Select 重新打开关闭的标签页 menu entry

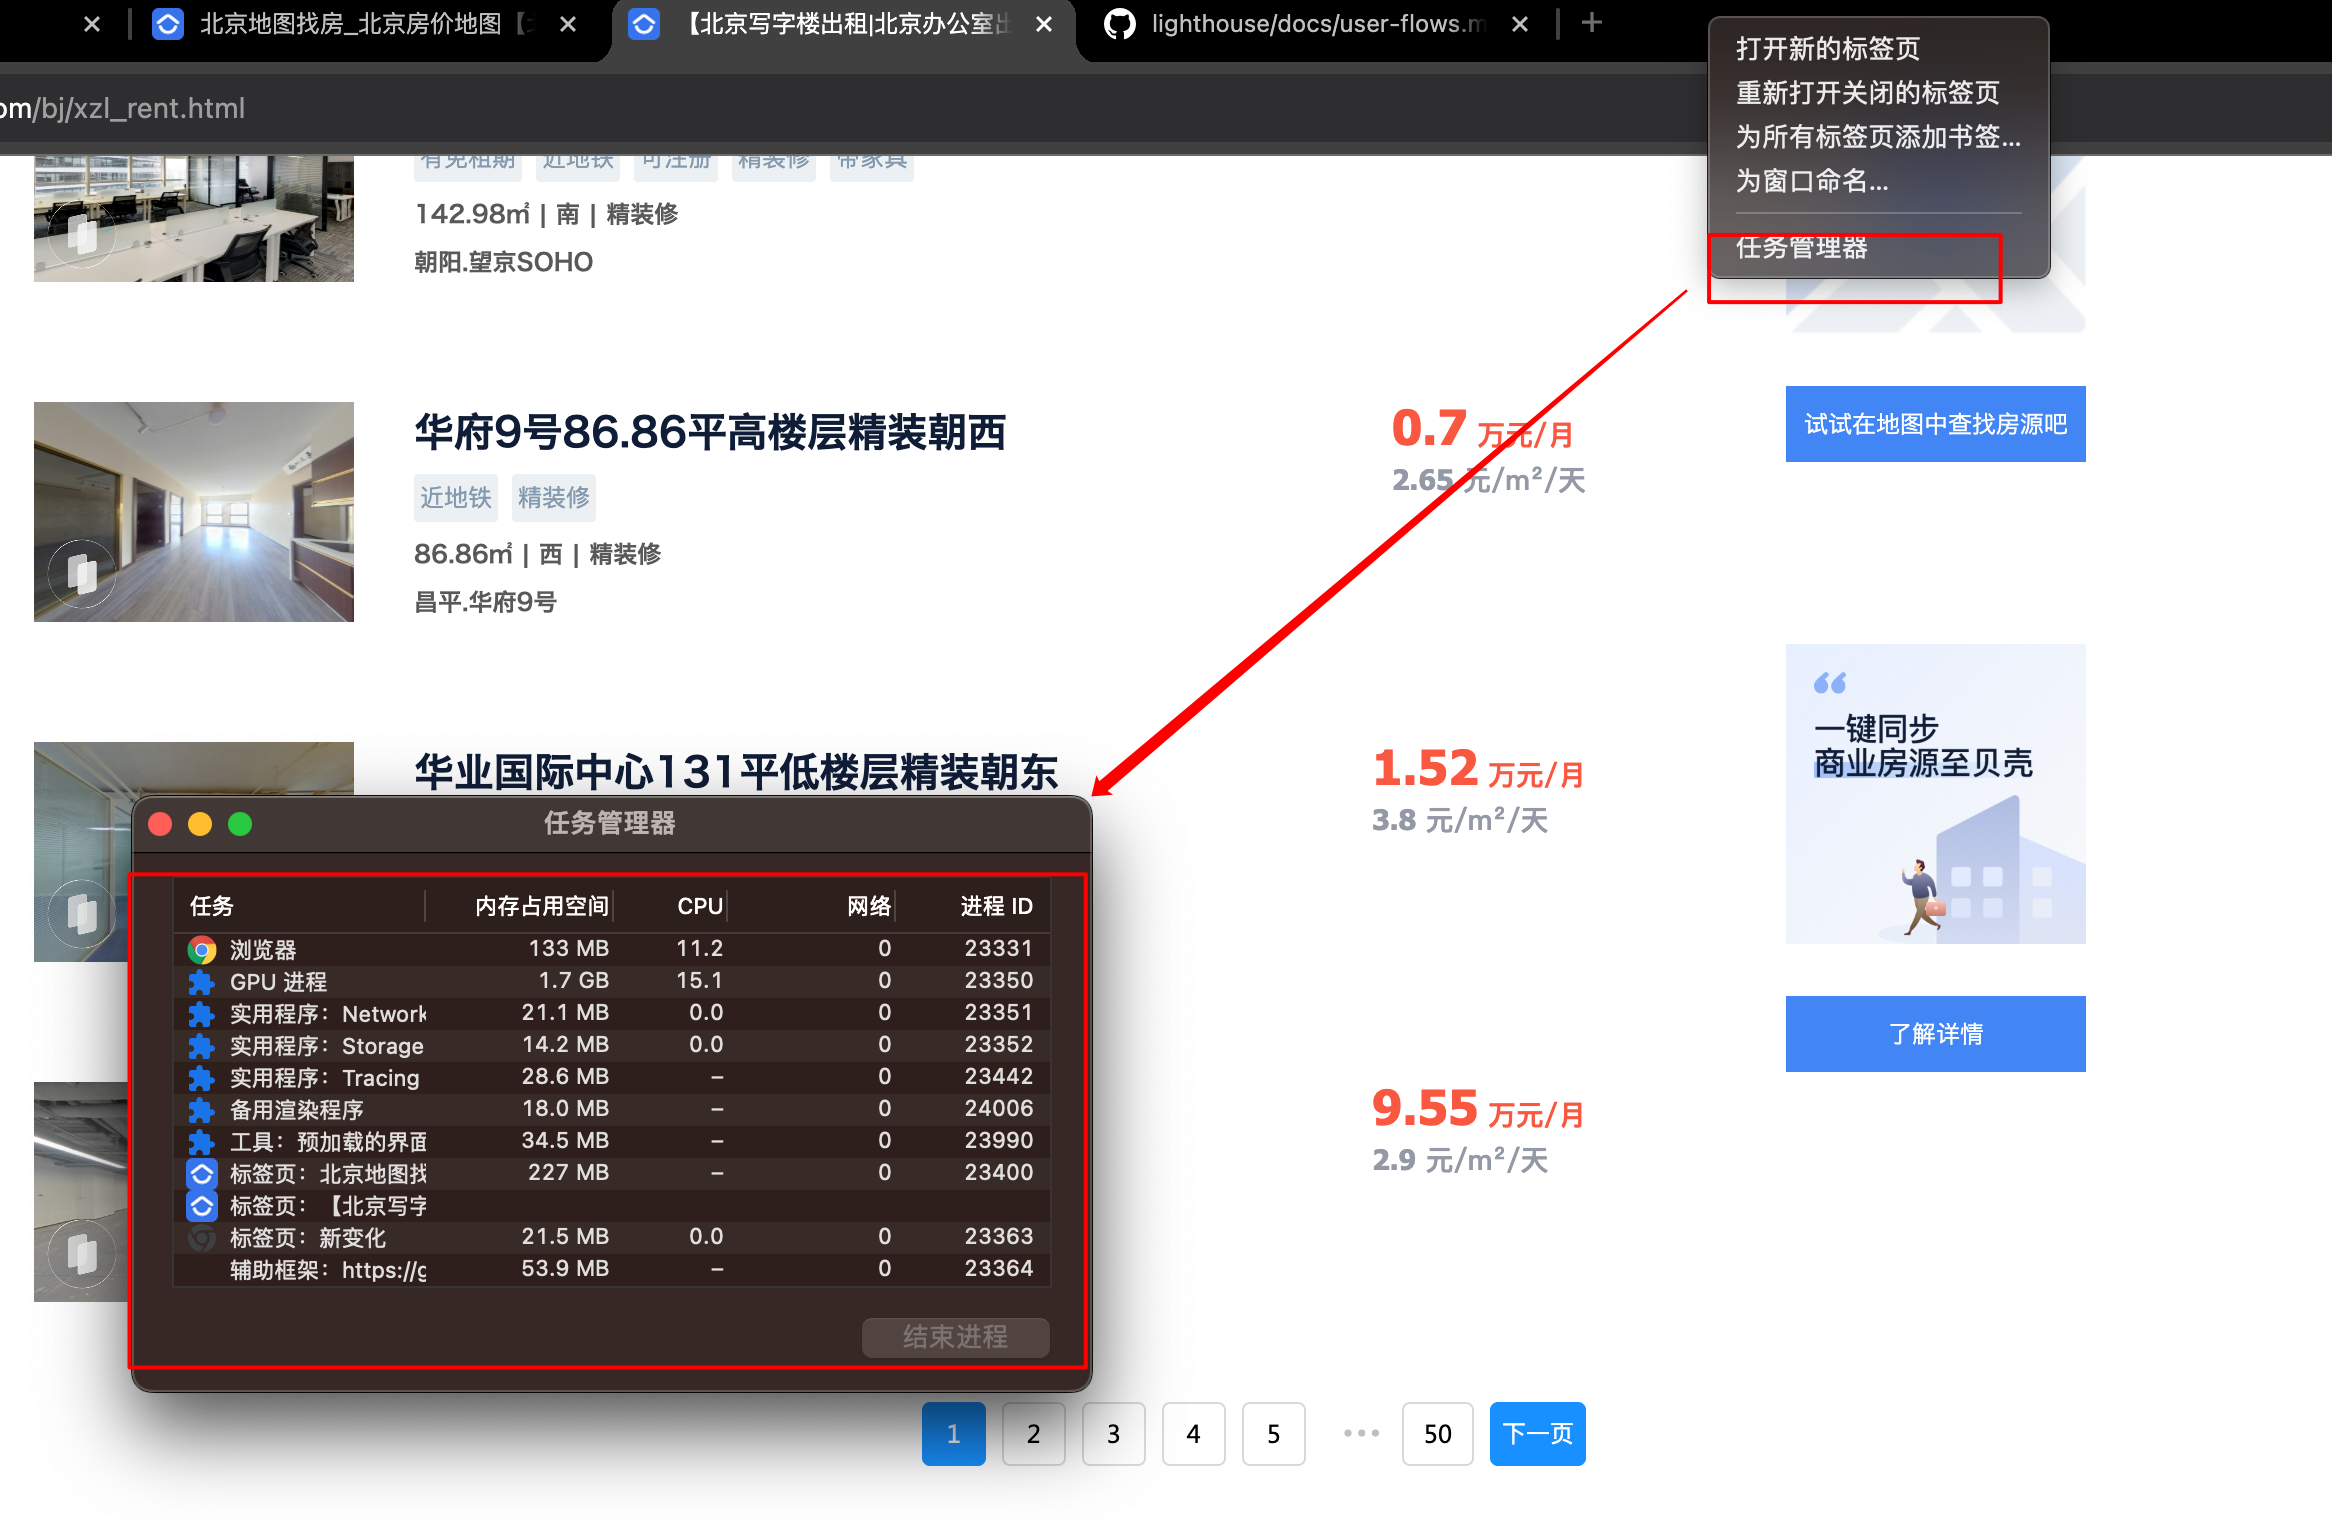[1867, 93]
